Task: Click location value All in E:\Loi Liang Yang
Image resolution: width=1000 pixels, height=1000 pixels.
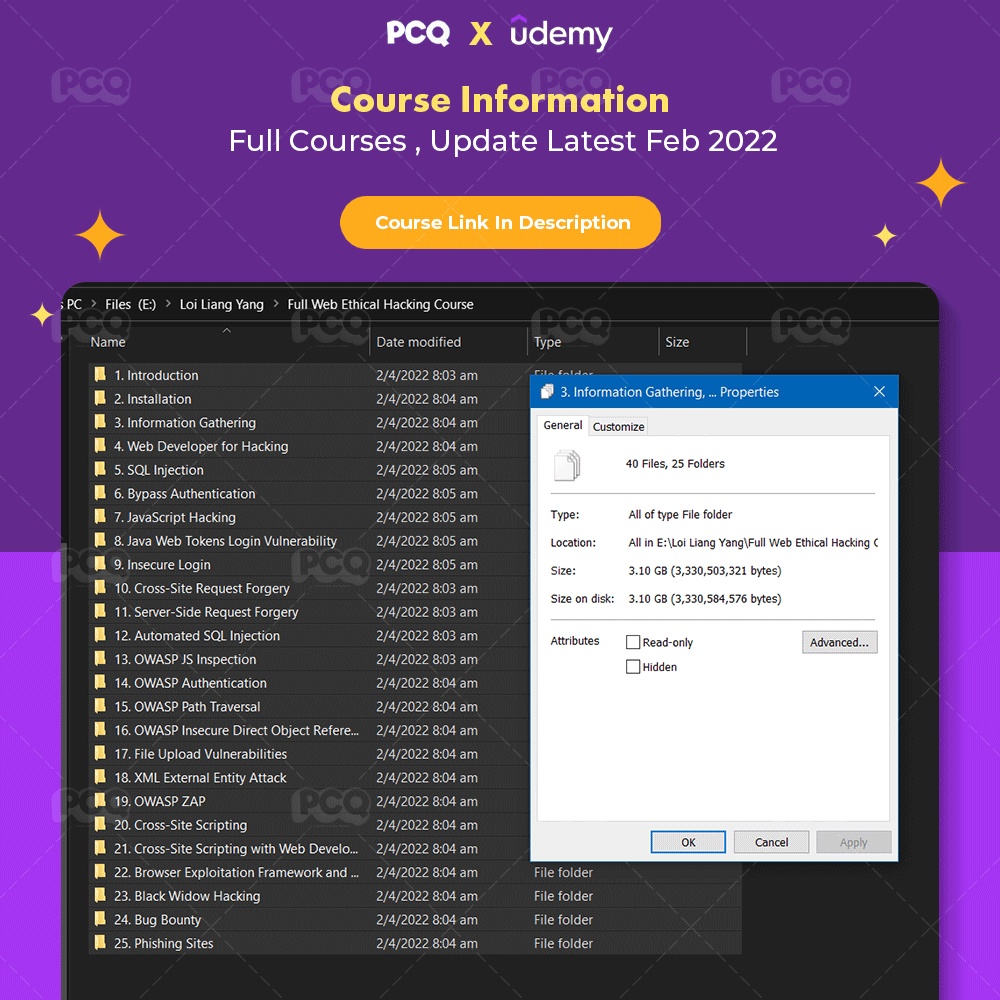Action: (x=753, y=542)
